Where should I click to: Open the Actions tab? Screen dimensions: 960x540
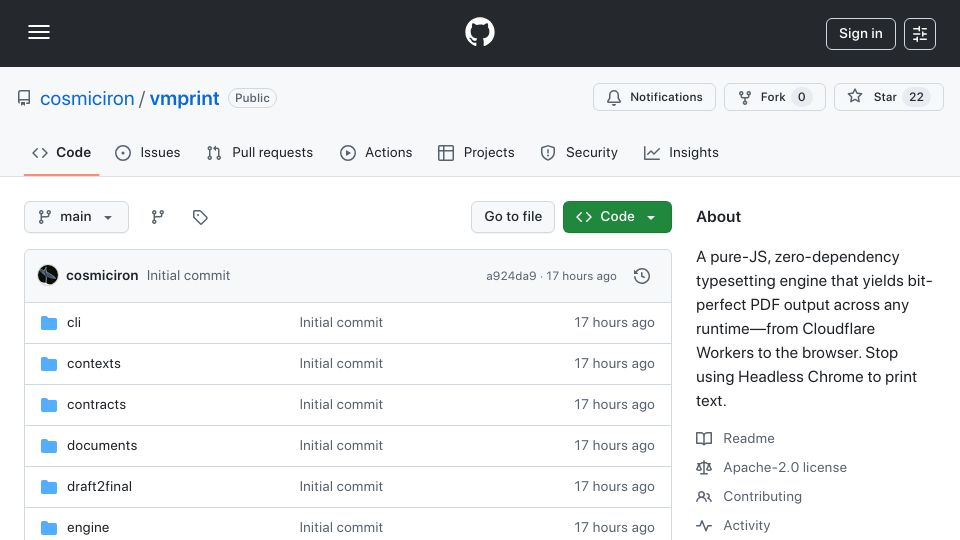pyautogui.click(x=376, y=152)
